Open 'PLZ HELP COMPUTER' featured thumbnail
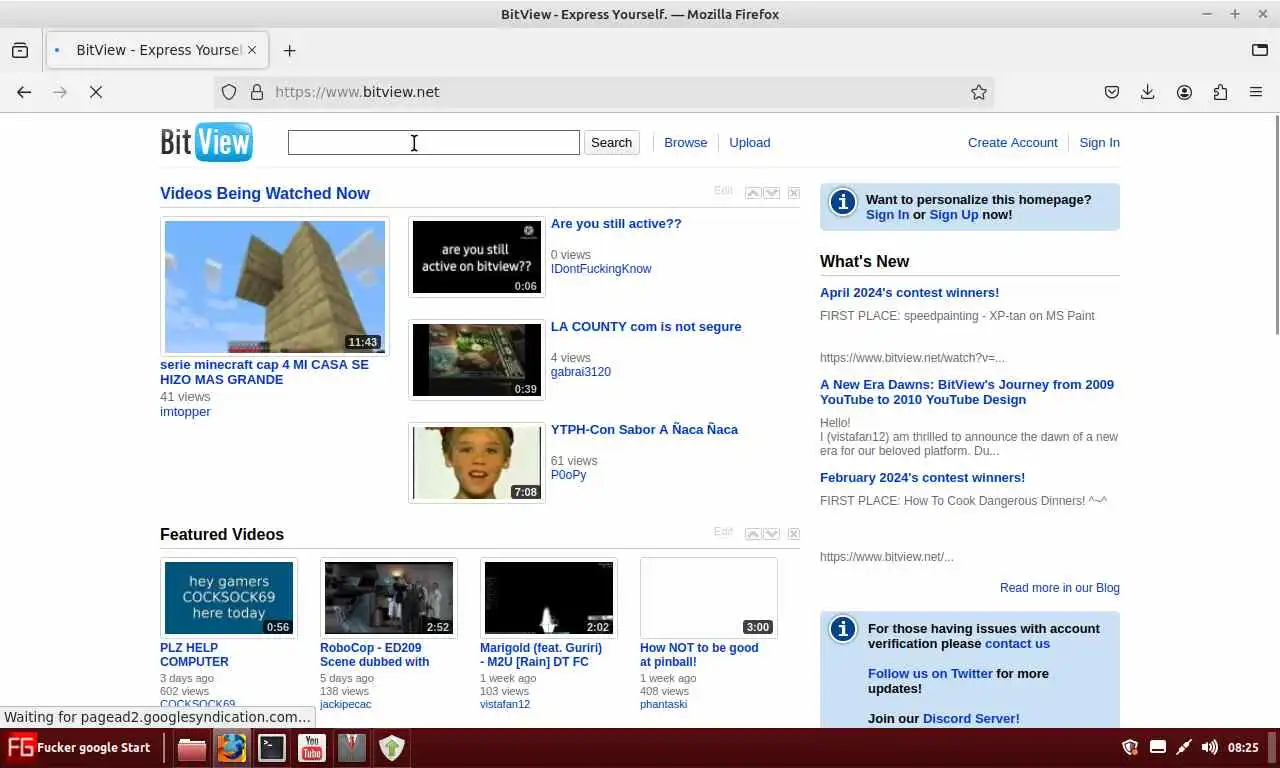Screen dimensions: 1280x768 tap(229, 598)
